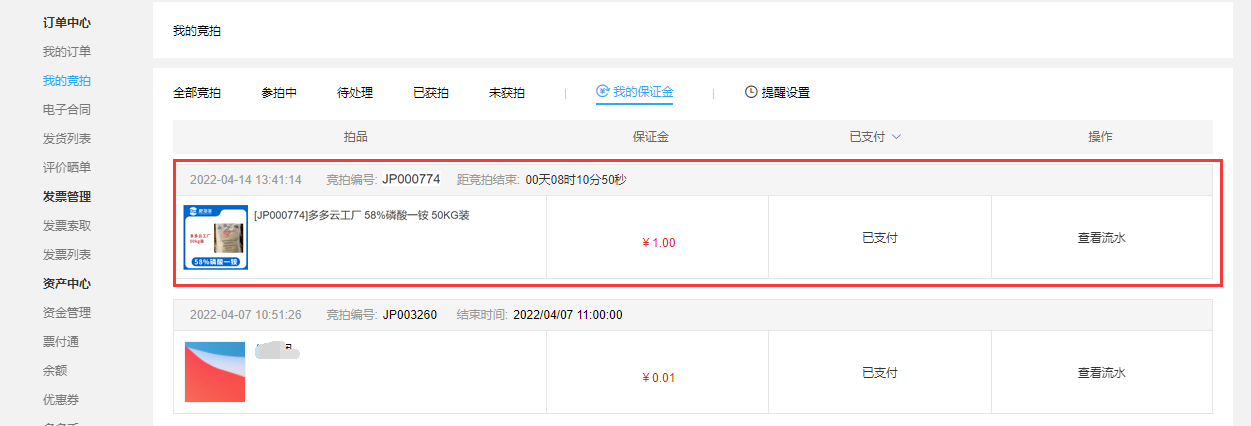Screen dimensions: 1251x426
Task: Select 发货列表 in the sidebar
Action: 67,138
